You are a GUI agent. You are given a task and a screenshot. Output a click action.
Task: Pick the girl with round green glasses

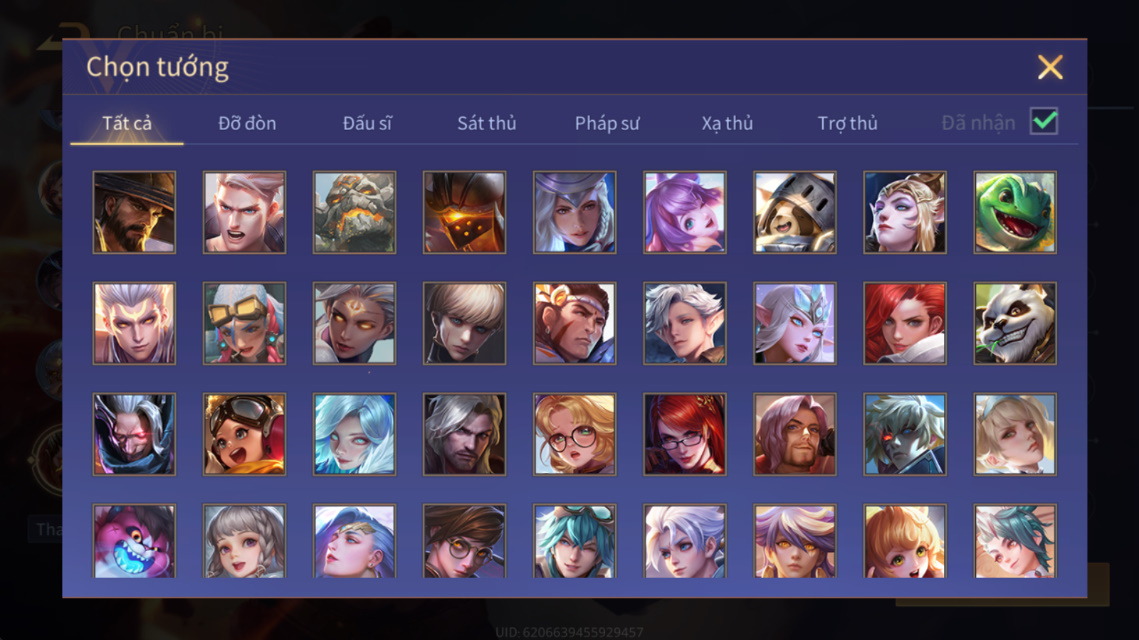[x=575, y=434]
